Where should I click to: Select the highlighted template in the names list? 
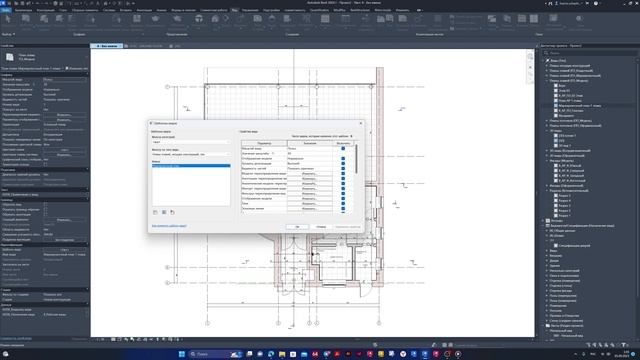(x=191, y=166)
